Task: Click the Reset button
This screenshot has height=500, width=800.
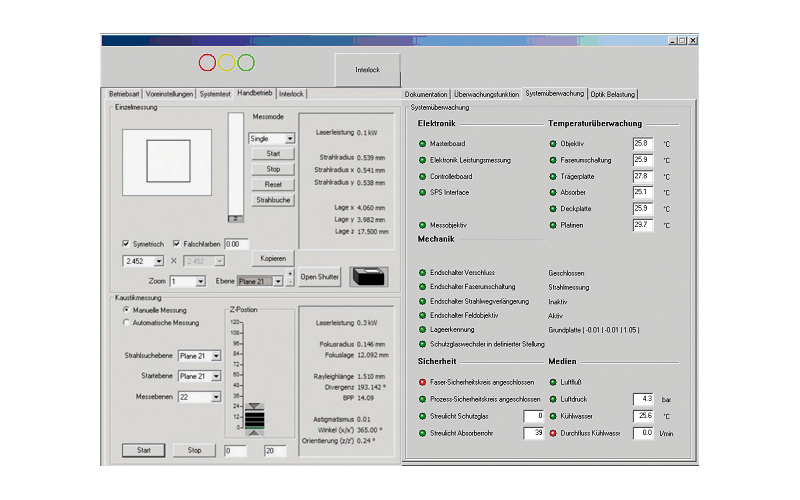Action: coord(273,185)
